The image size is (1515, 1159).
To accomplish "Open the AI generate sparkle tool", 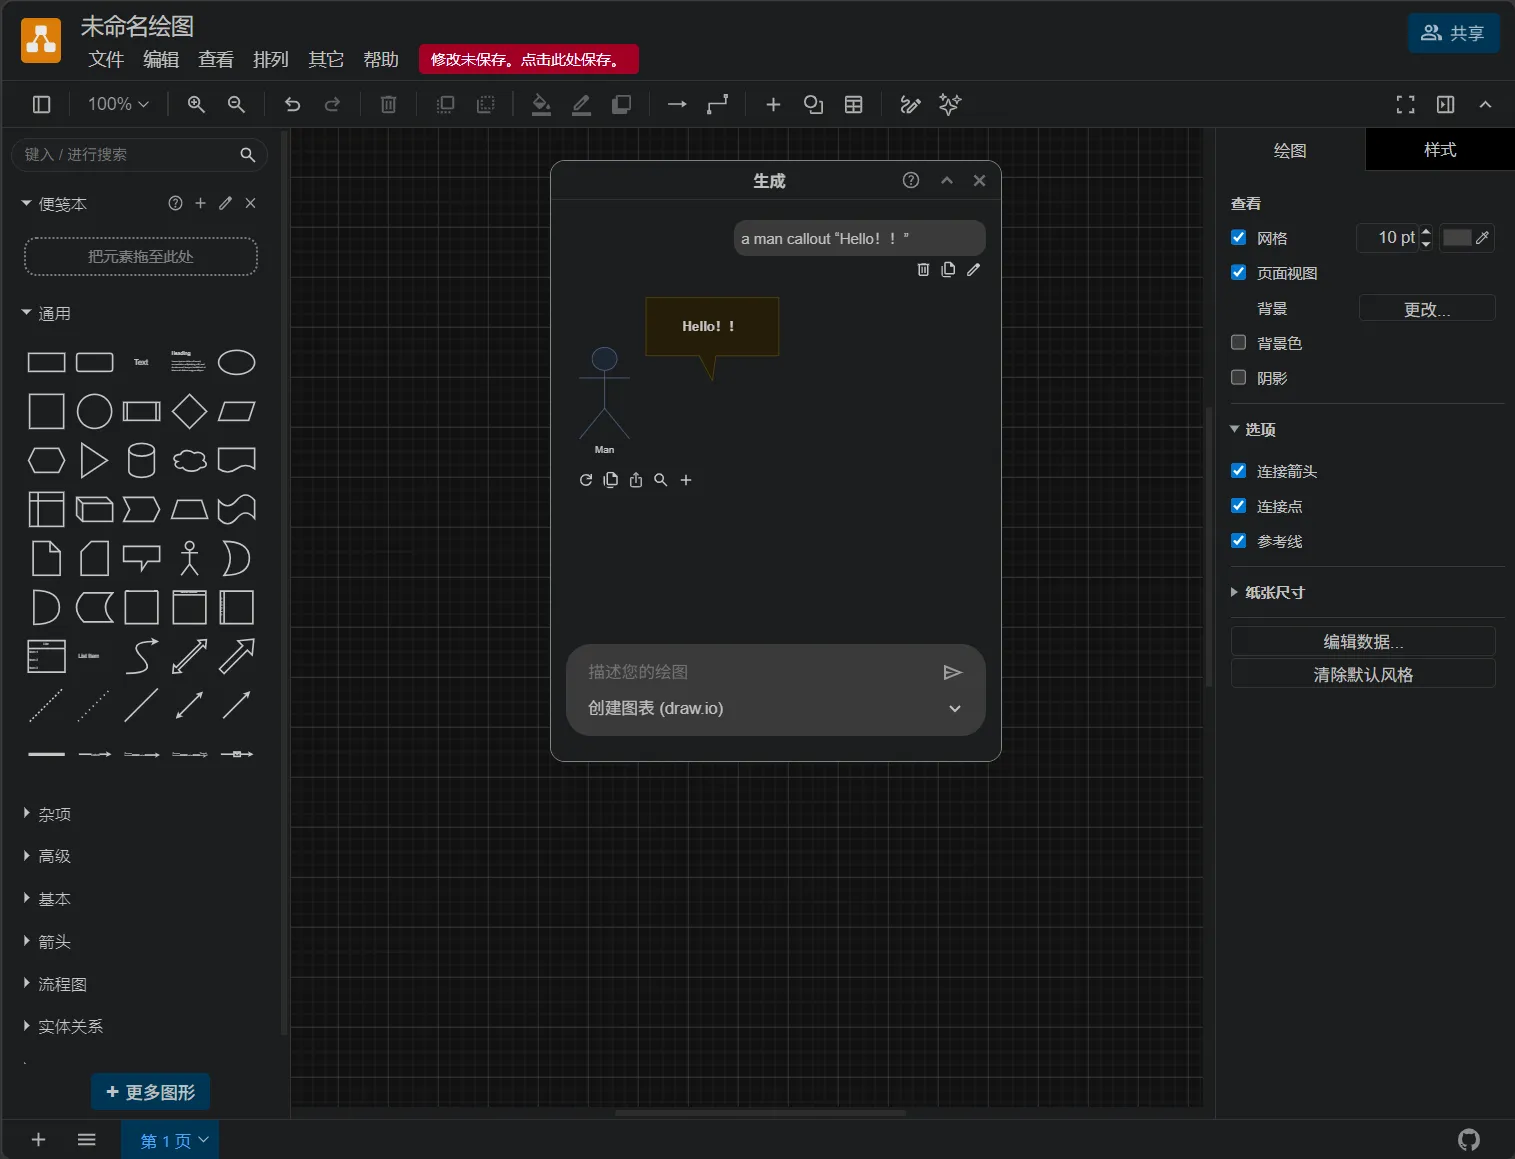I will pos(950,104).
